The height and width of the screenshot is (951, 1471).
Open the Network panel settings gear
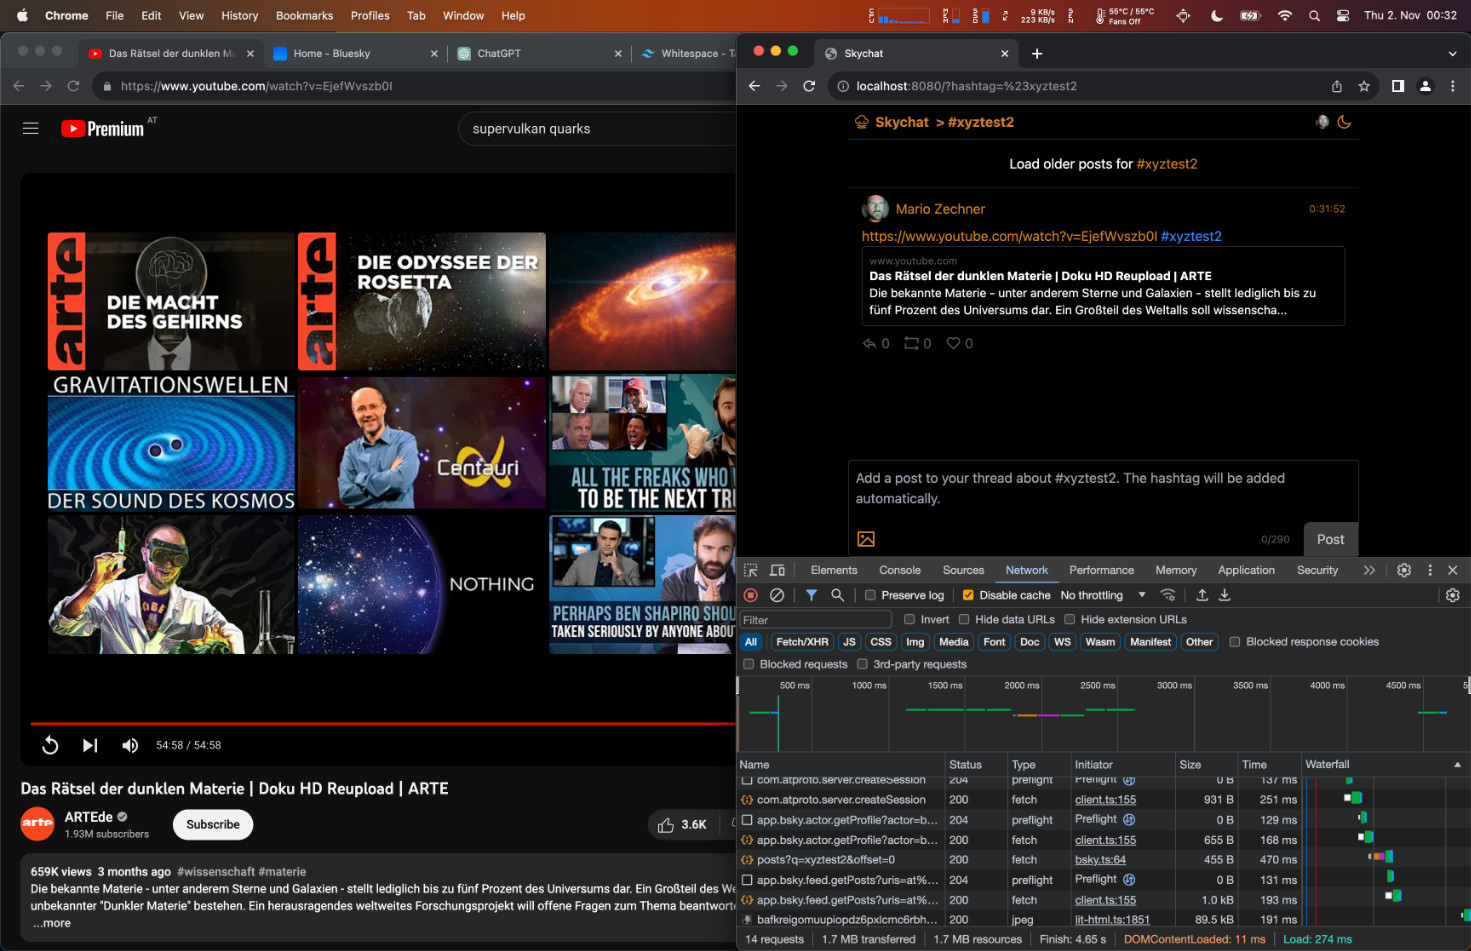tap(1453, 595)
